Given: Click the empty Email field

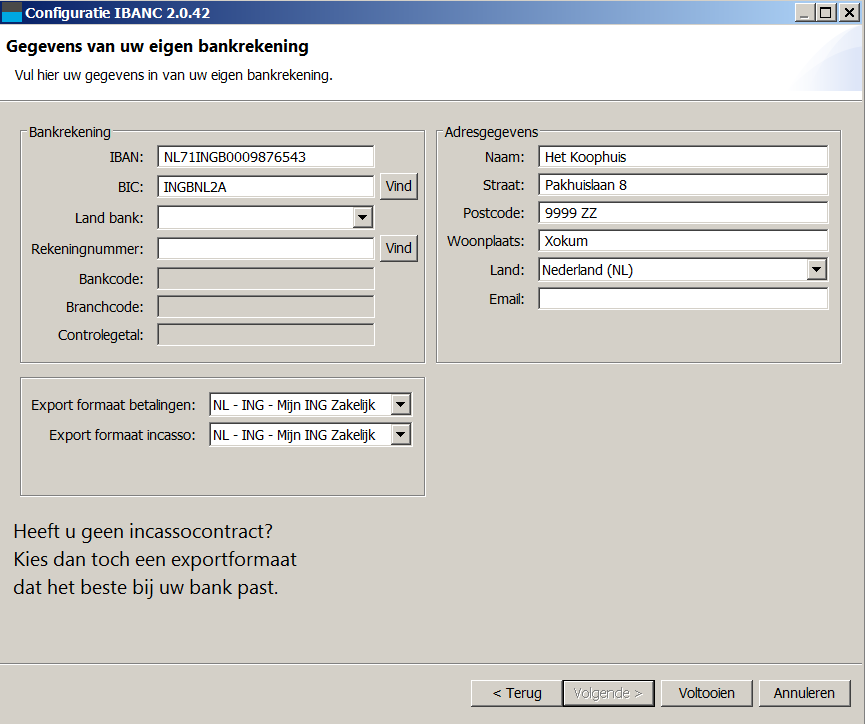Looking at the screenshot, I should (x=682, y=299).
